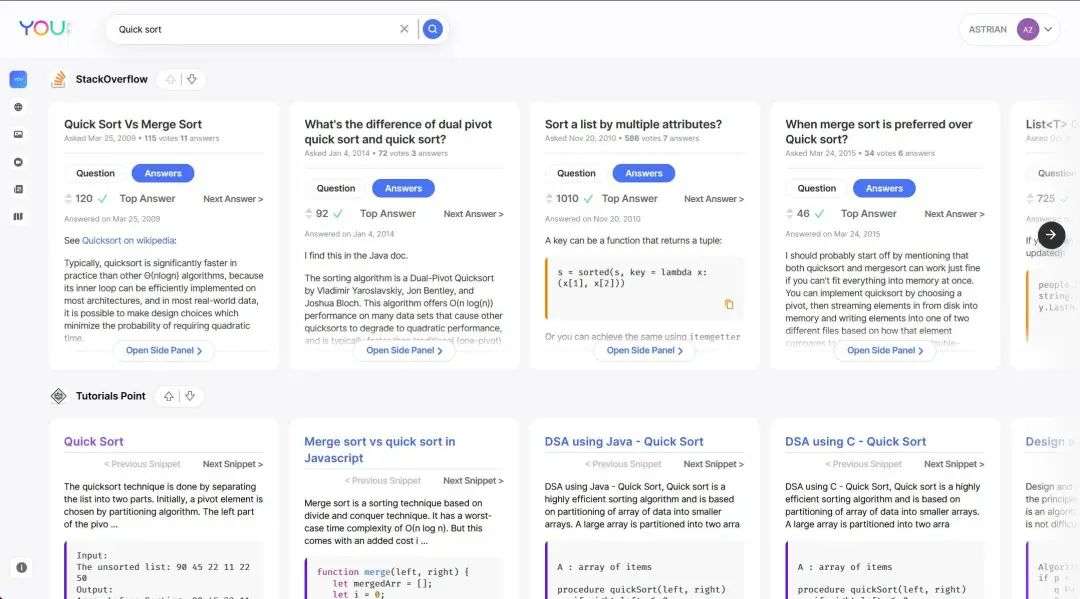1080x599 pixels.
Task: Follow the "Quicksort on wikipedia" link
Action: click(128, 241)
